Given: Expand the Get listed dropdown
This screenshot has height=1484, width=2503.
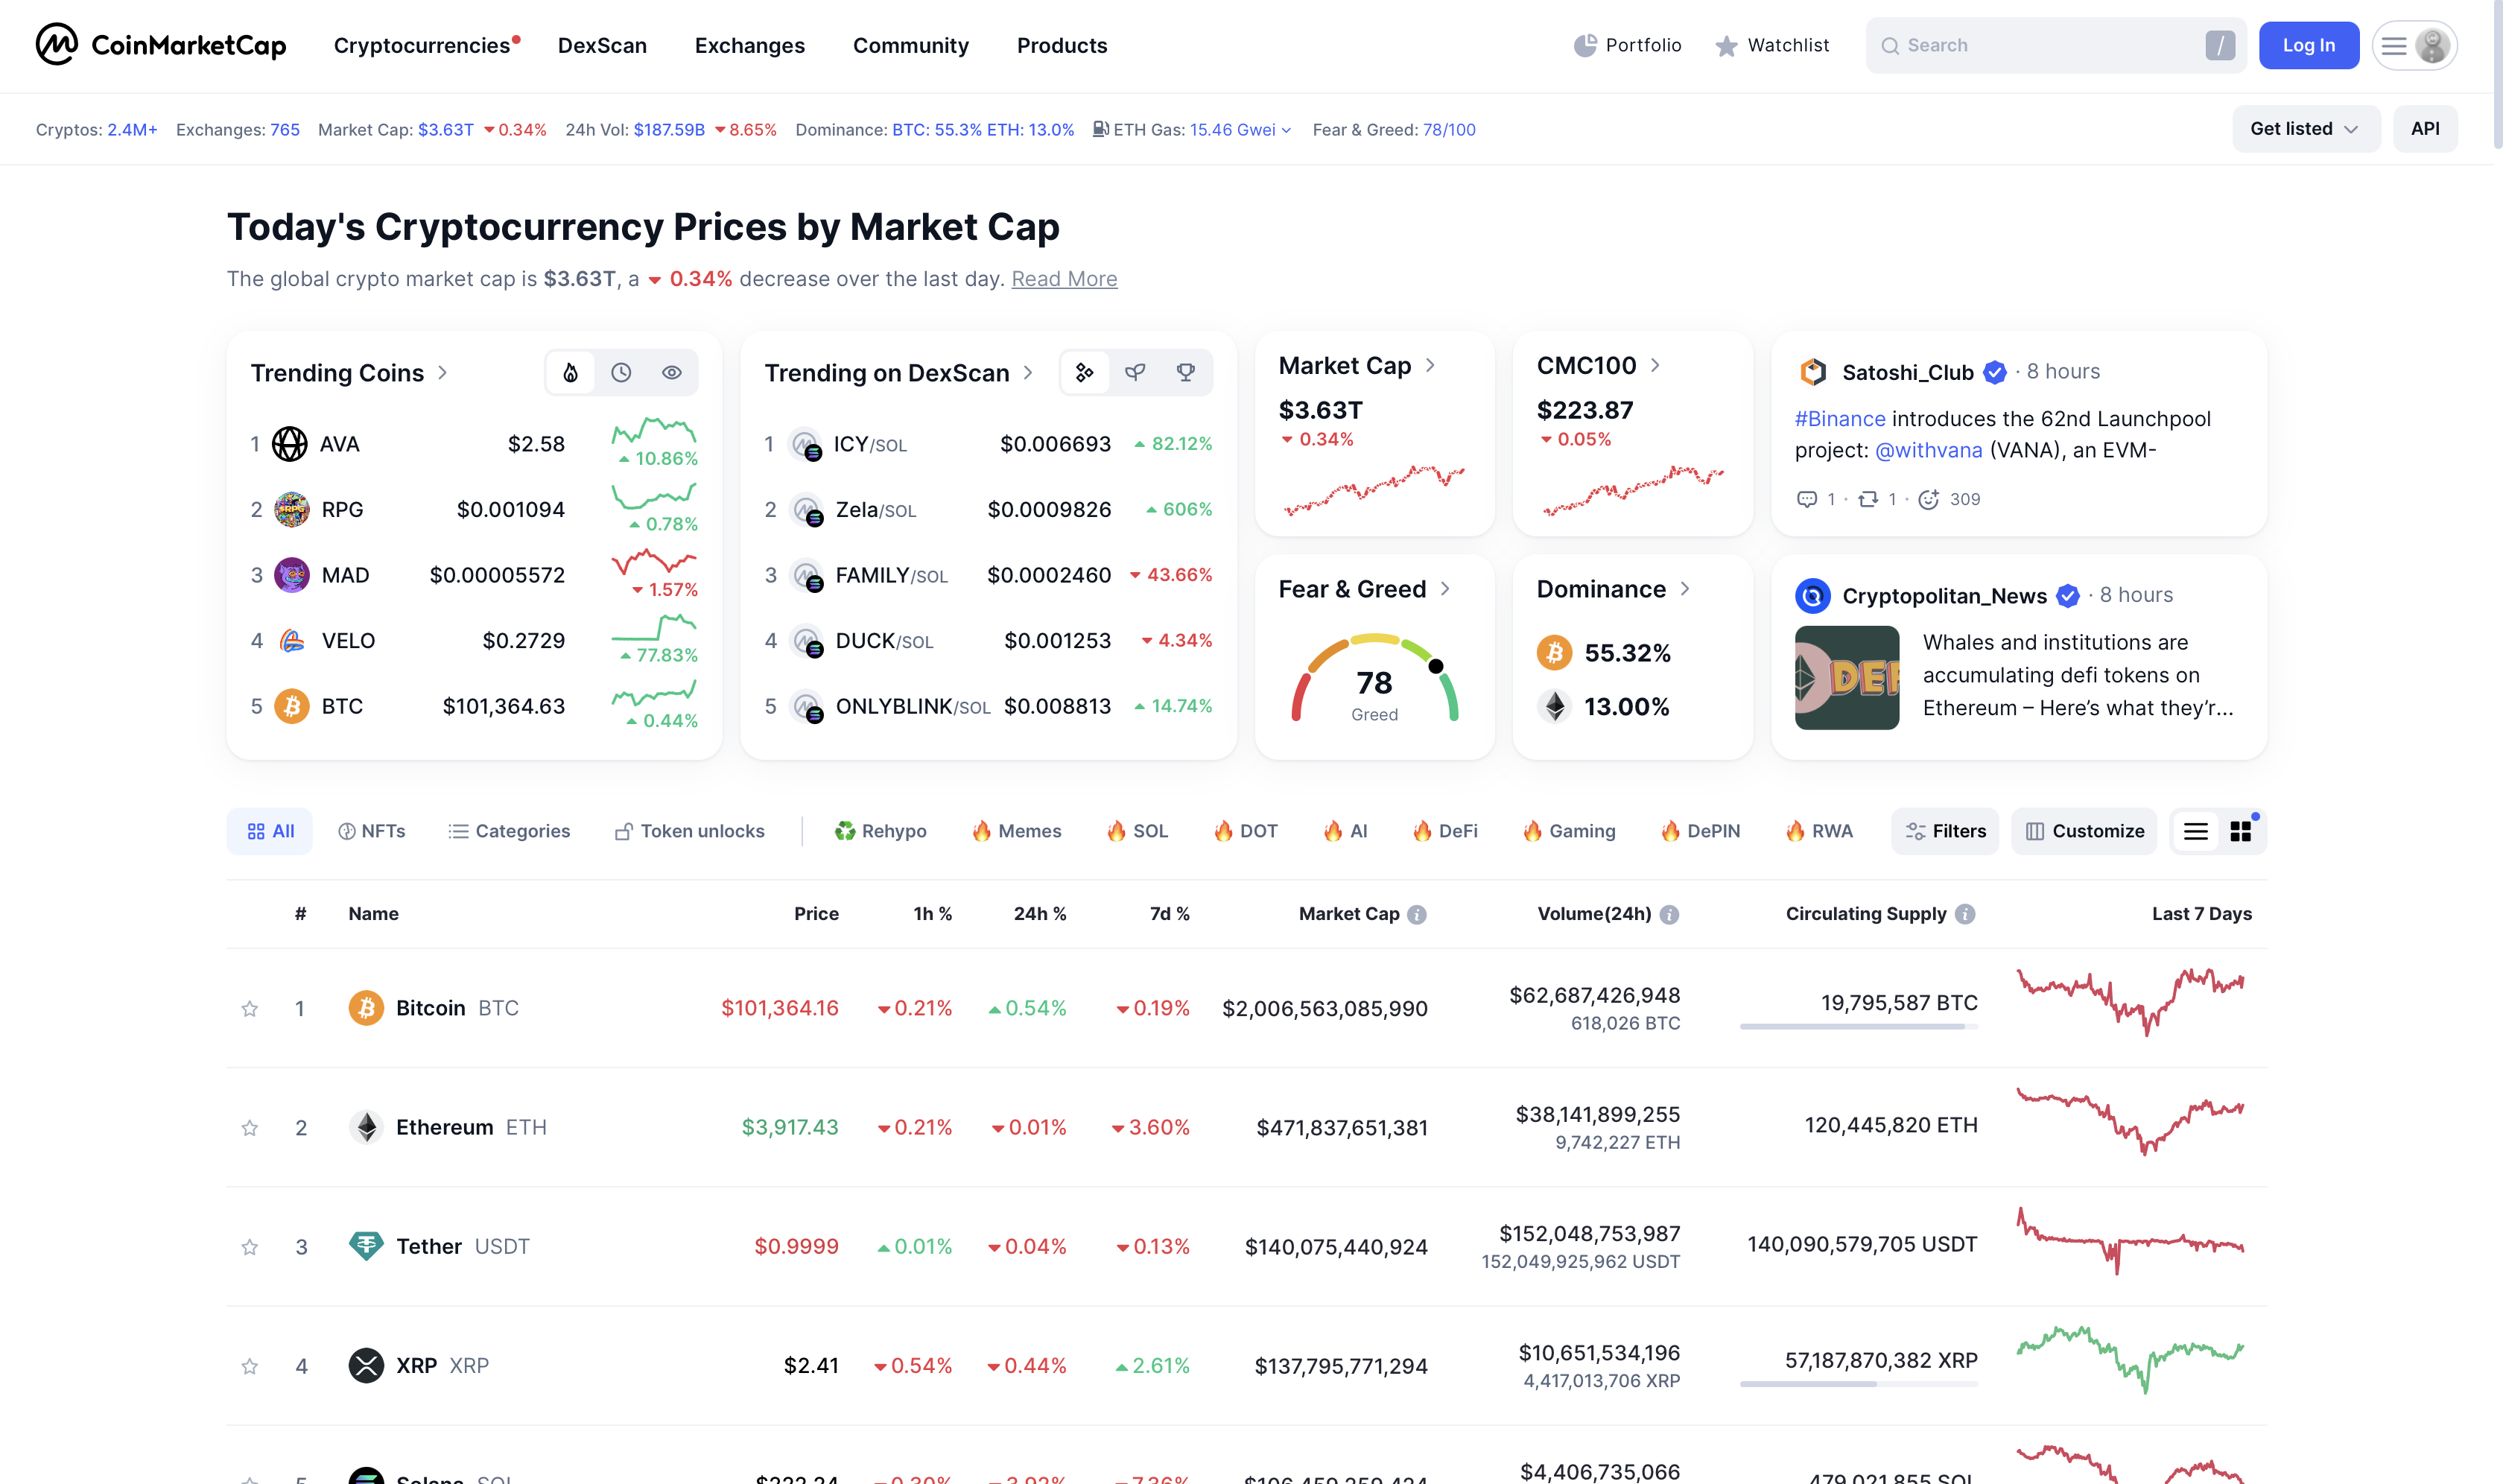Looking at the screenshot, I should pos(2305,129).
